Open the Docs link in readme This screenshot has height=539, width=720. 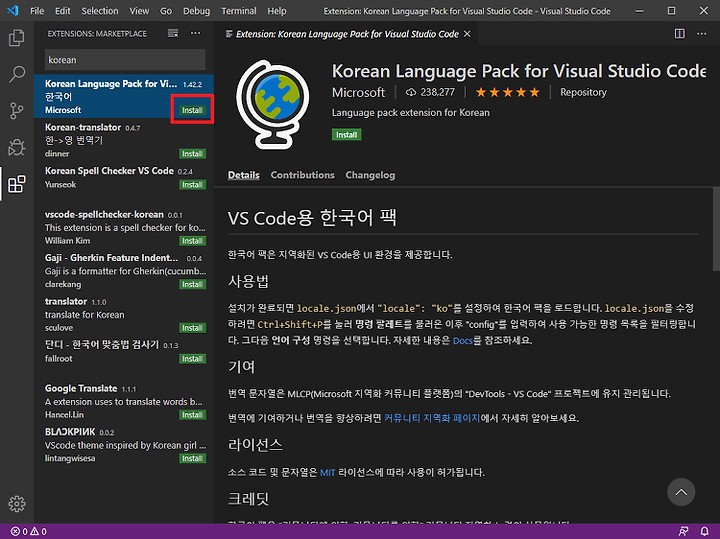(462, 341)
